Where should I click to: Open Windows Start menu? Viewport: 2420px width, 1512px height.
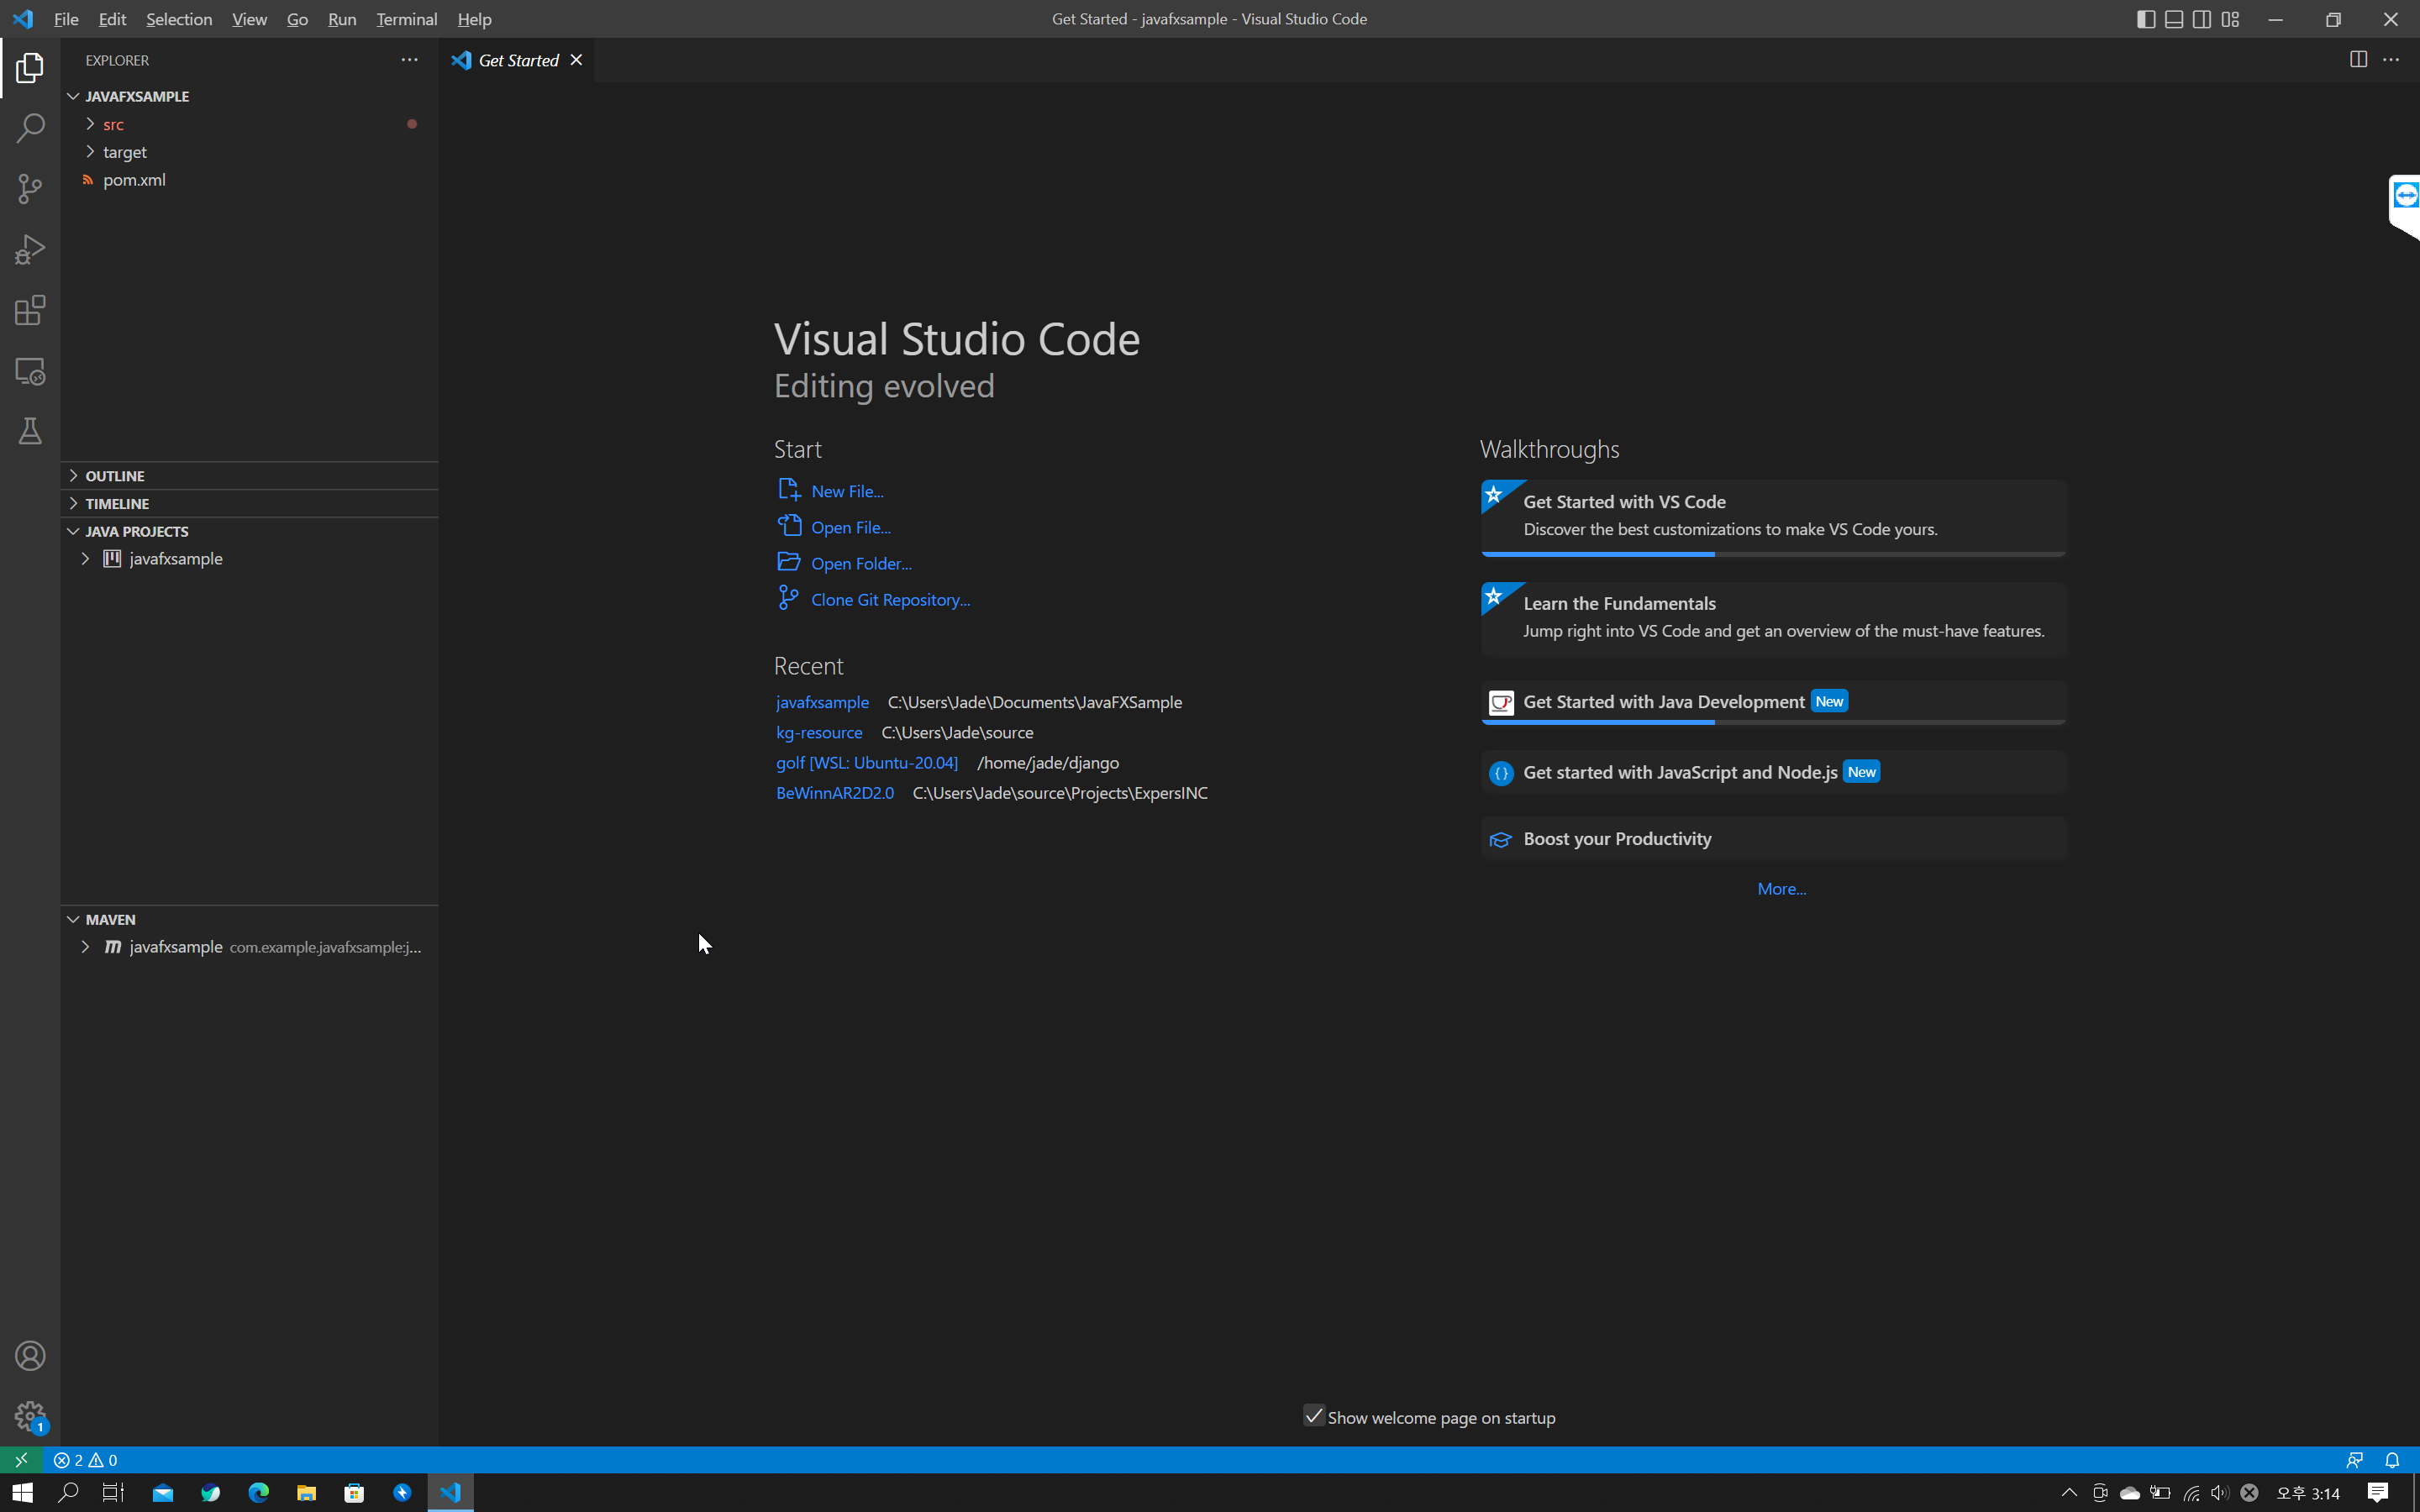21,1492
